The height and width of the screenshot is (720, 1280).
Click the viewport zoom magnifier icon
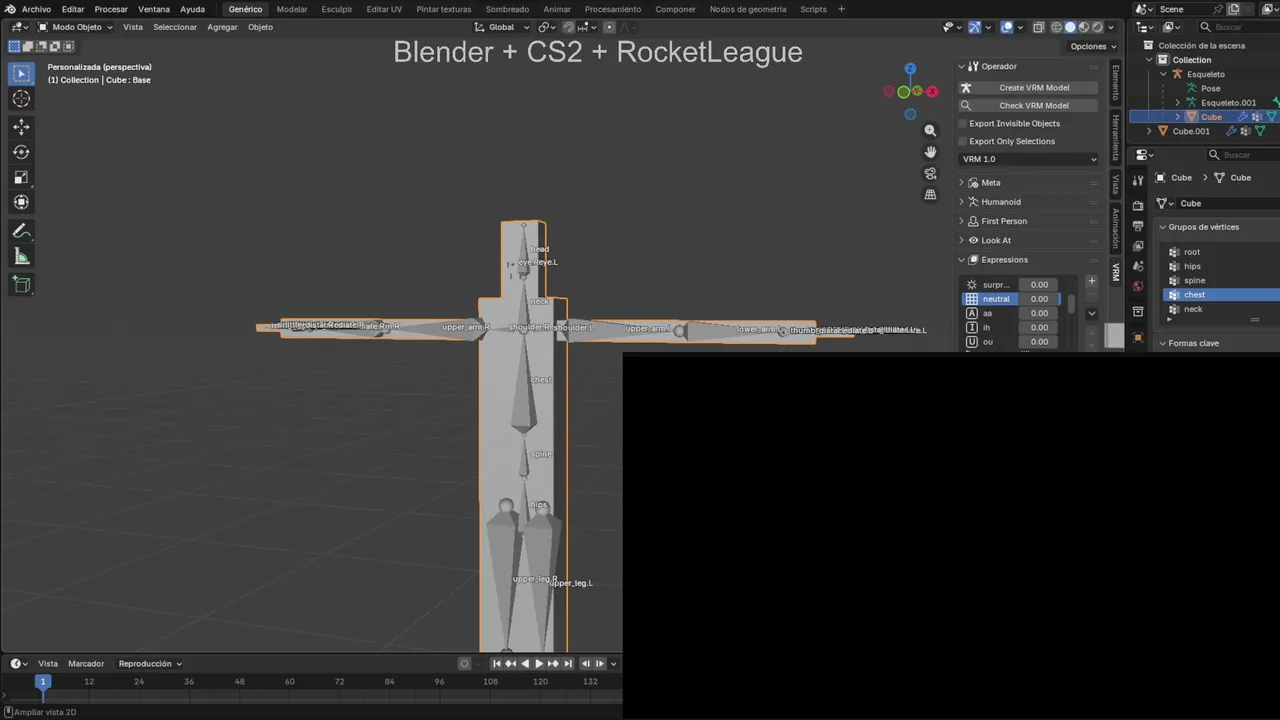pos(930,130)
